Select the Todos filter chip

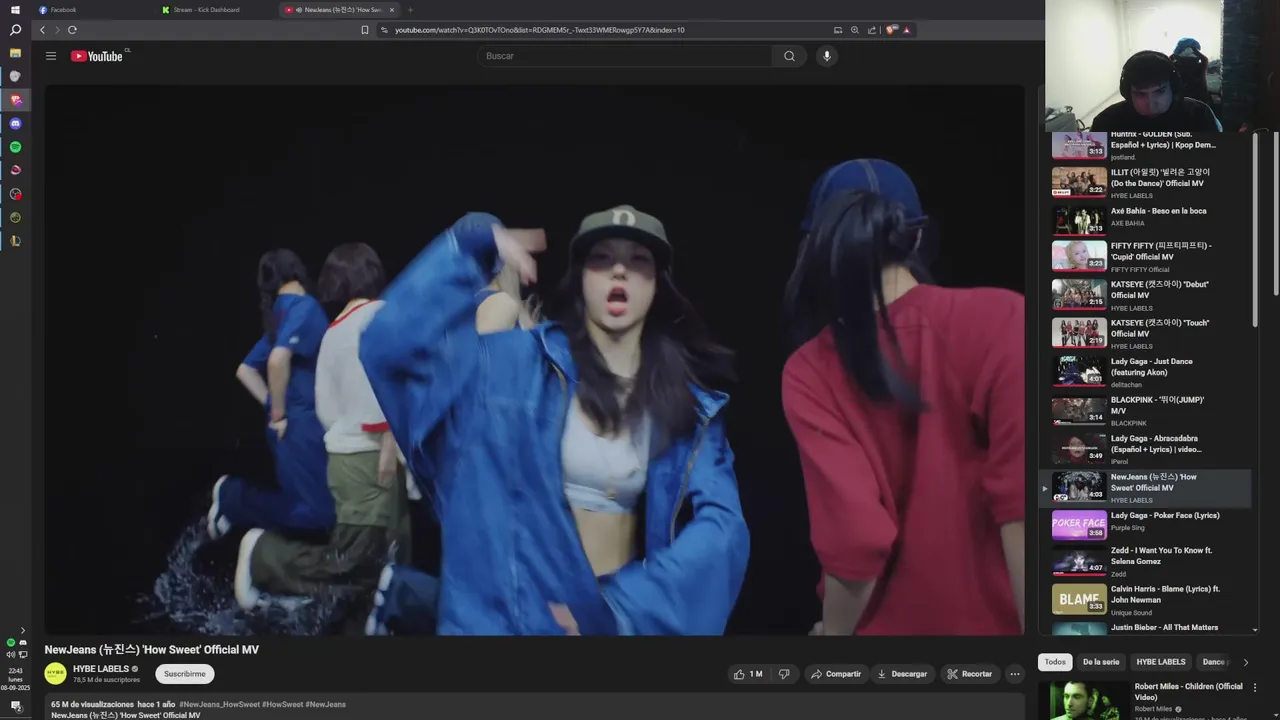tap(1055, 662)
